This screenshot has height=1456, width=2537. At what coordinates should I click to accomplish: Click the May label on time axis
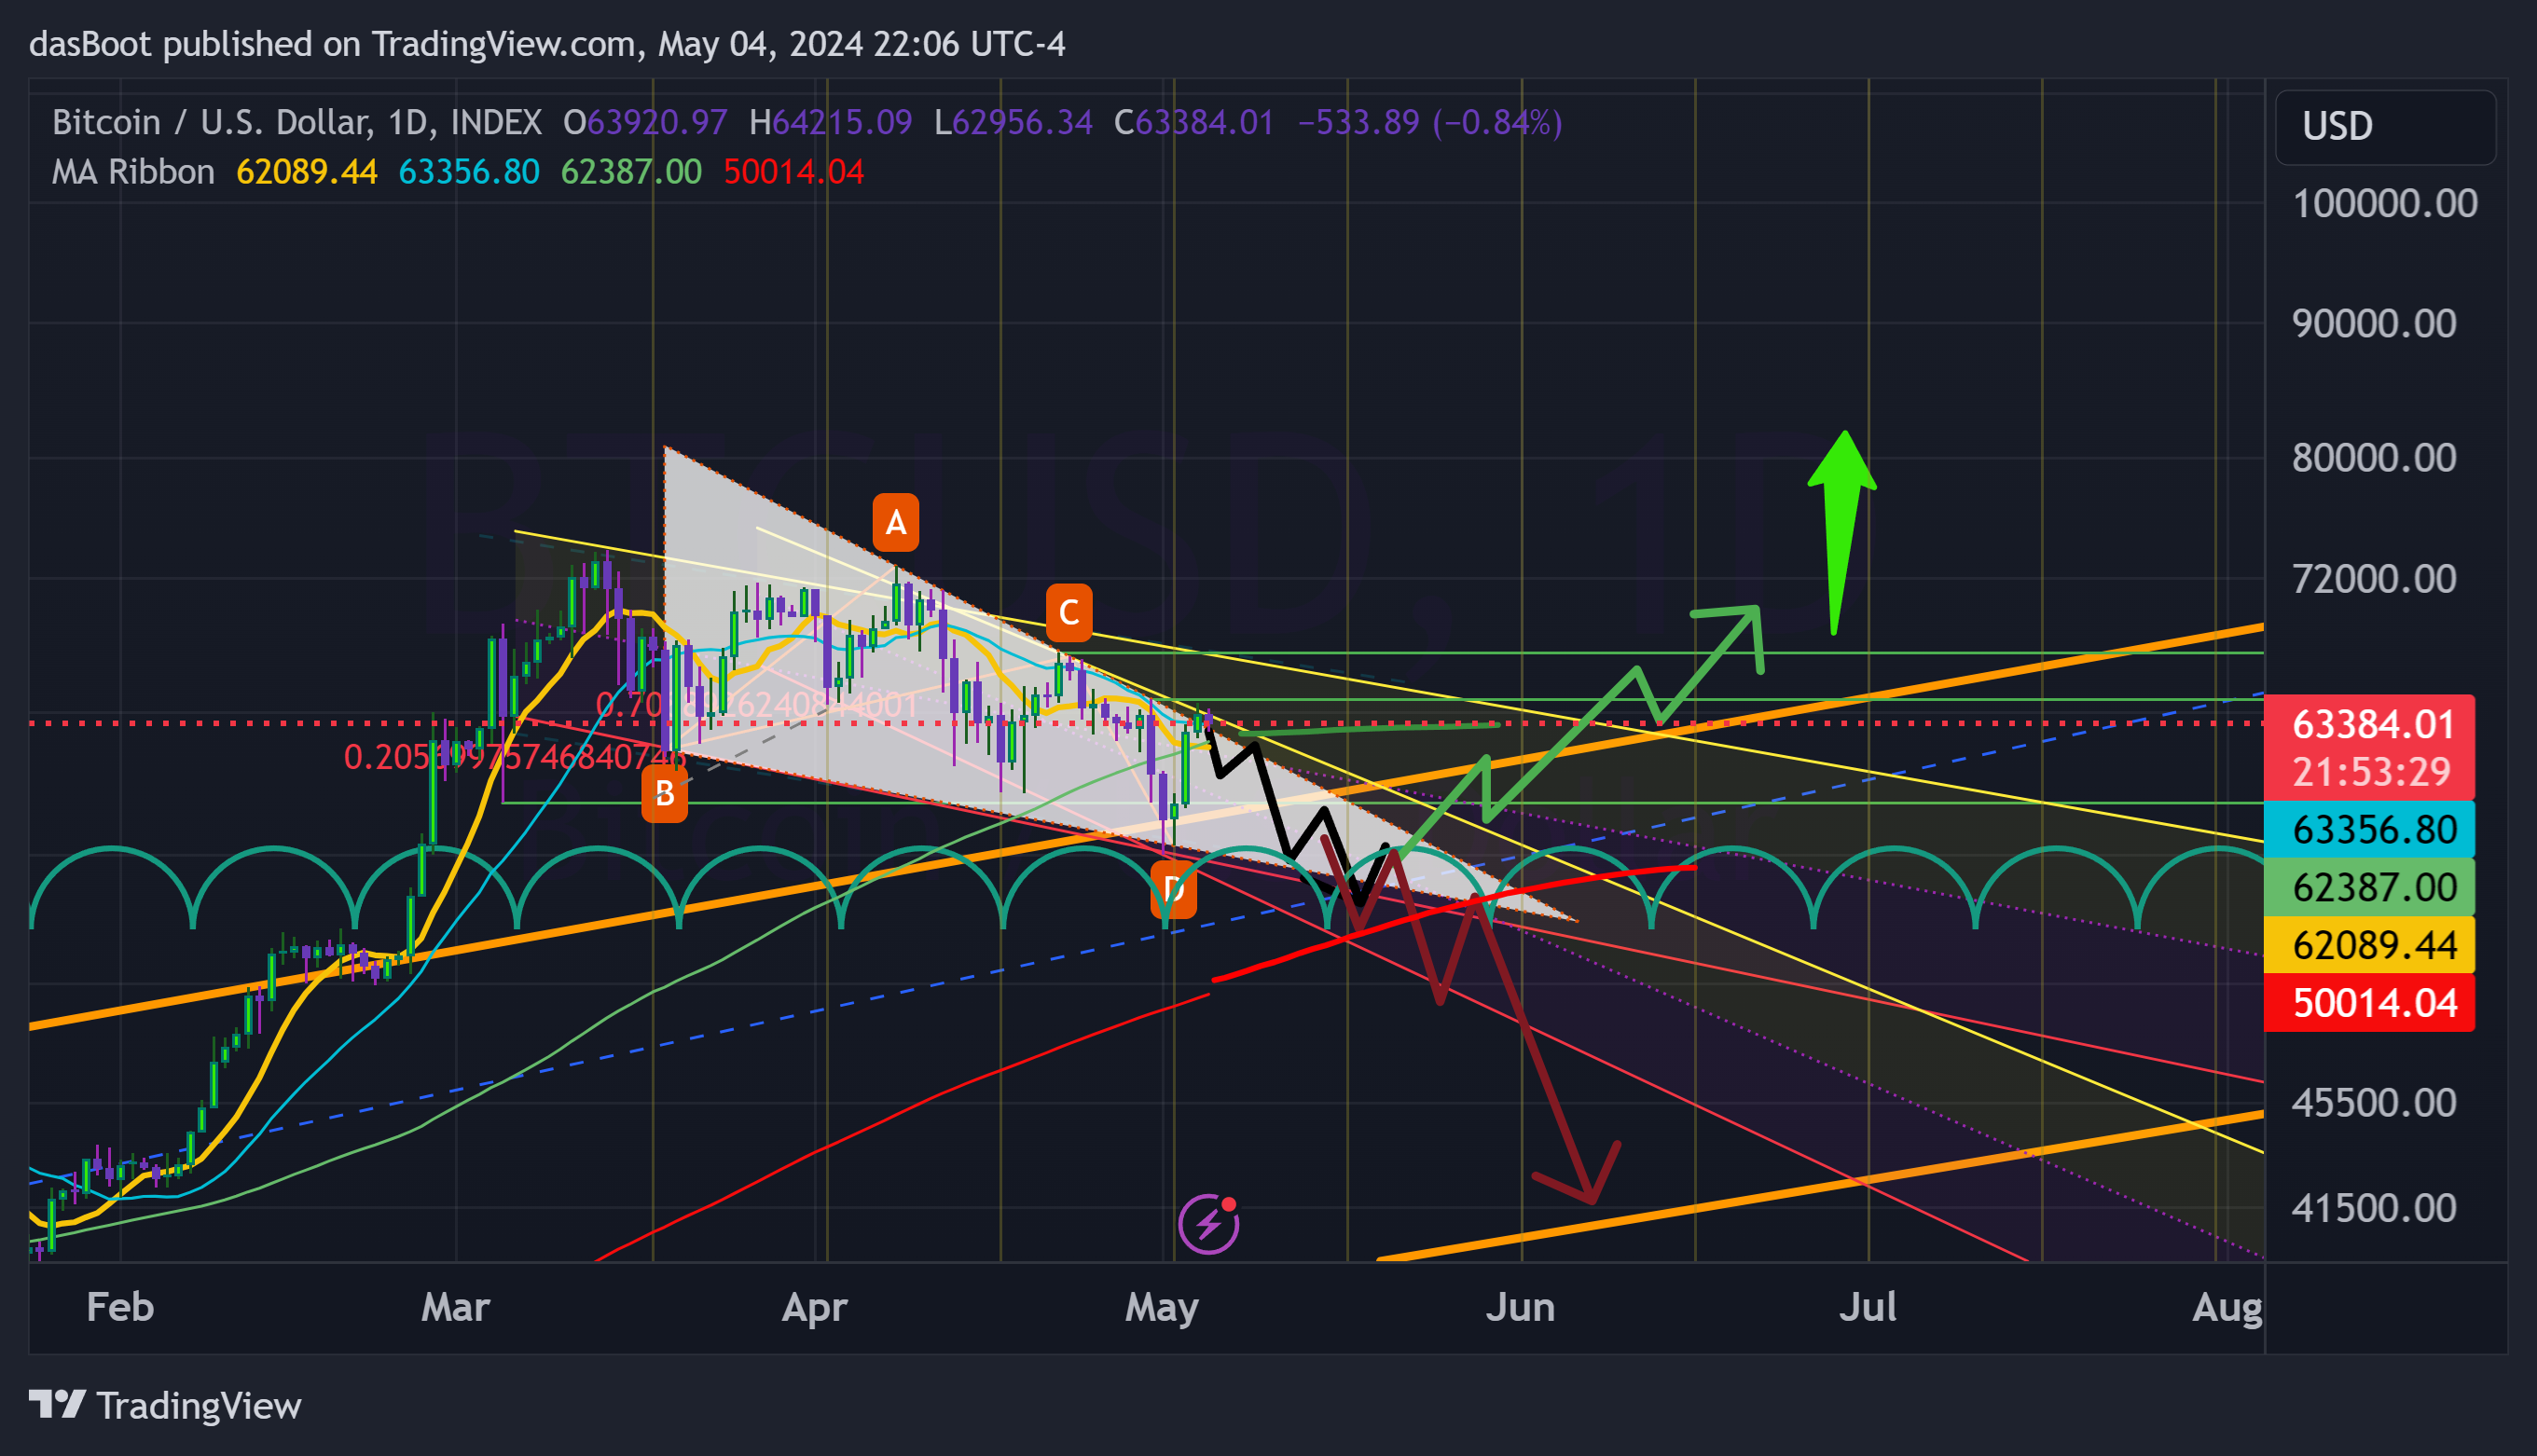1162,1307
